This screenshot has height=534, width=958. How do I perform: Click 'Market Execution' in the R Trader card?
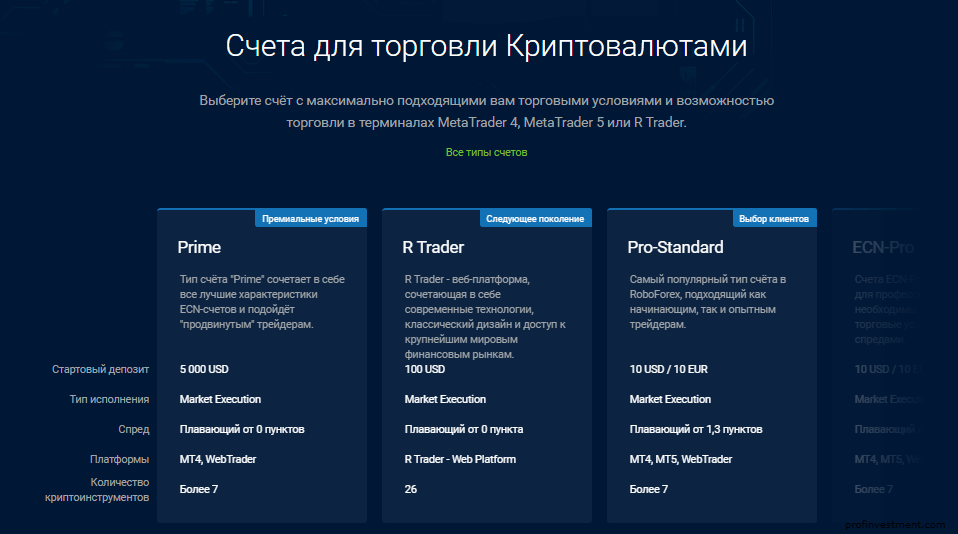445,399
